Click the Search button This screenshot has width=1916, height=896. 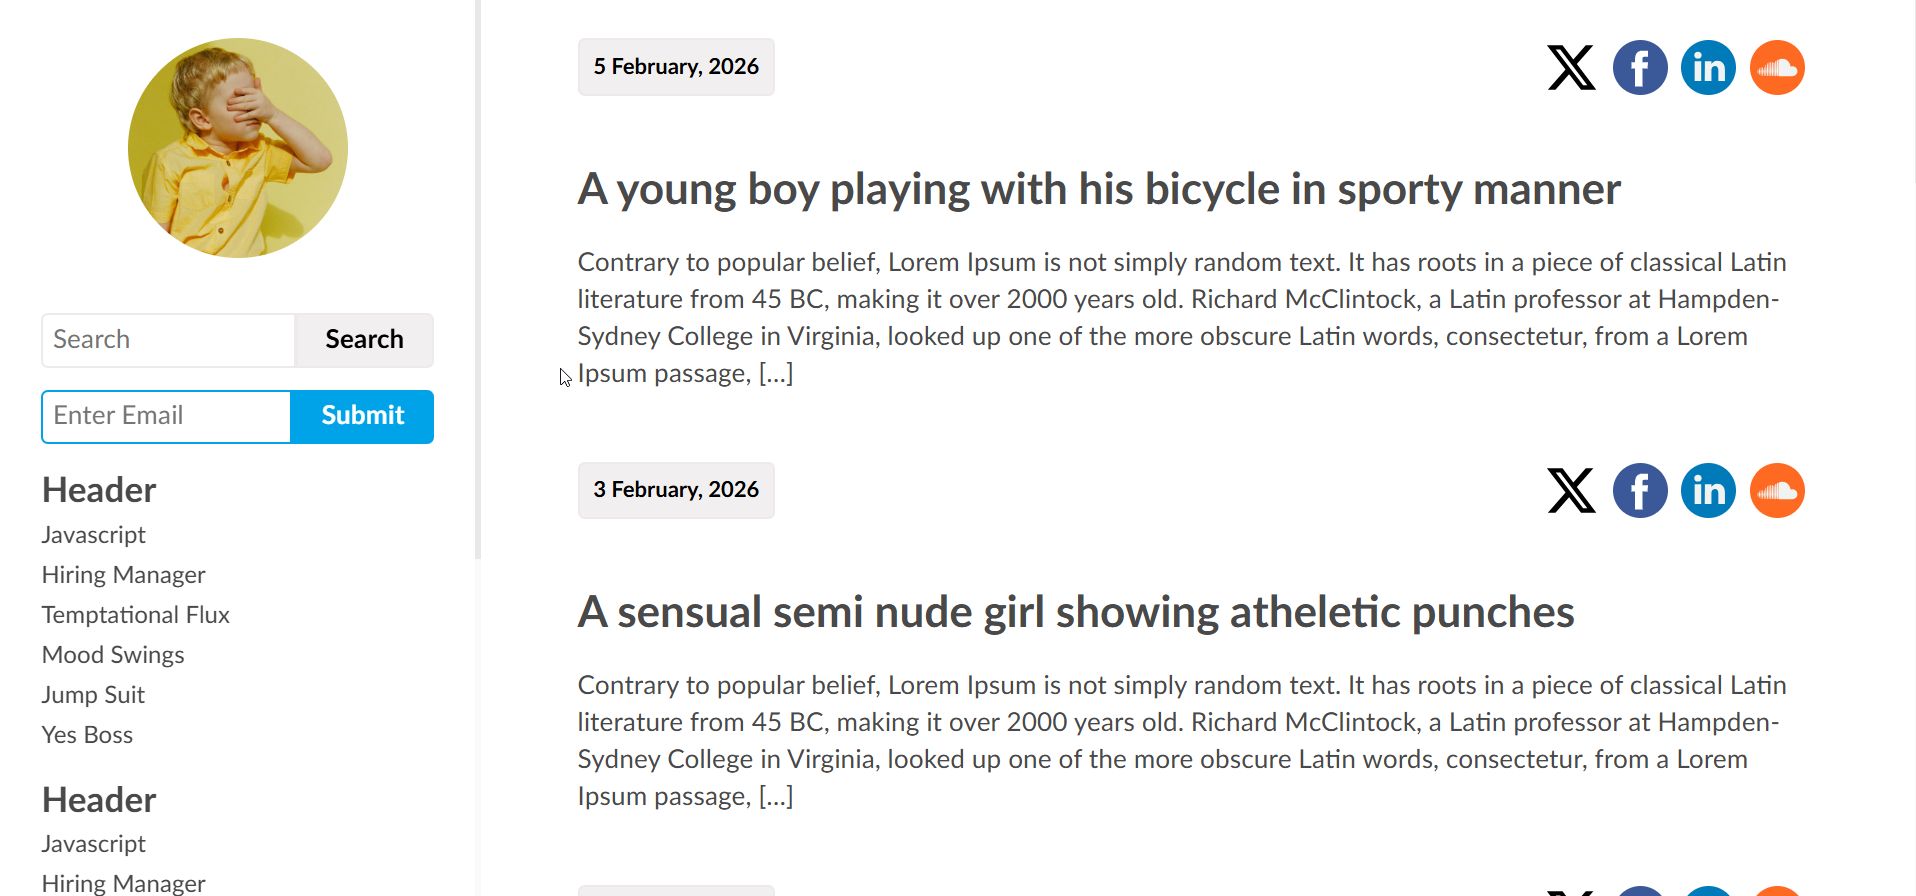[x=364, y=340]
